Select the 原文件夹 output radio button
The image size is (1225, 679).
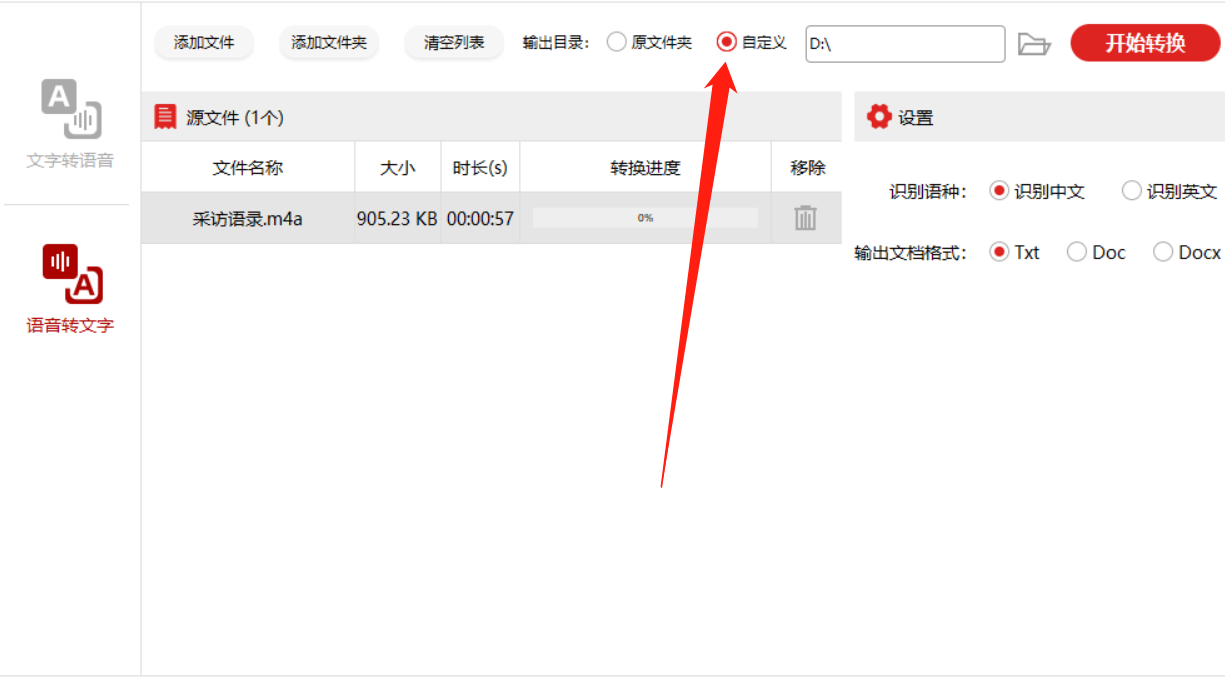click(x=617, y=43)
